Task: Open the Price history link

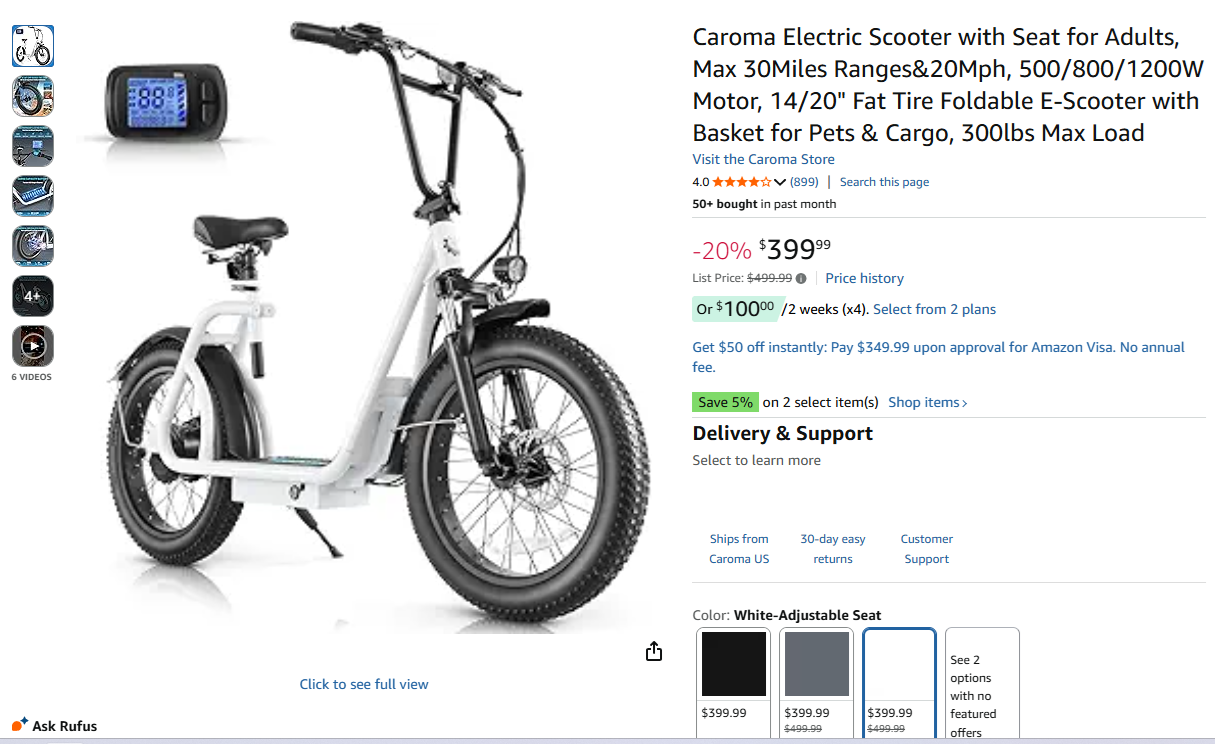Action: pyautogui.click(x=864, y=279)
